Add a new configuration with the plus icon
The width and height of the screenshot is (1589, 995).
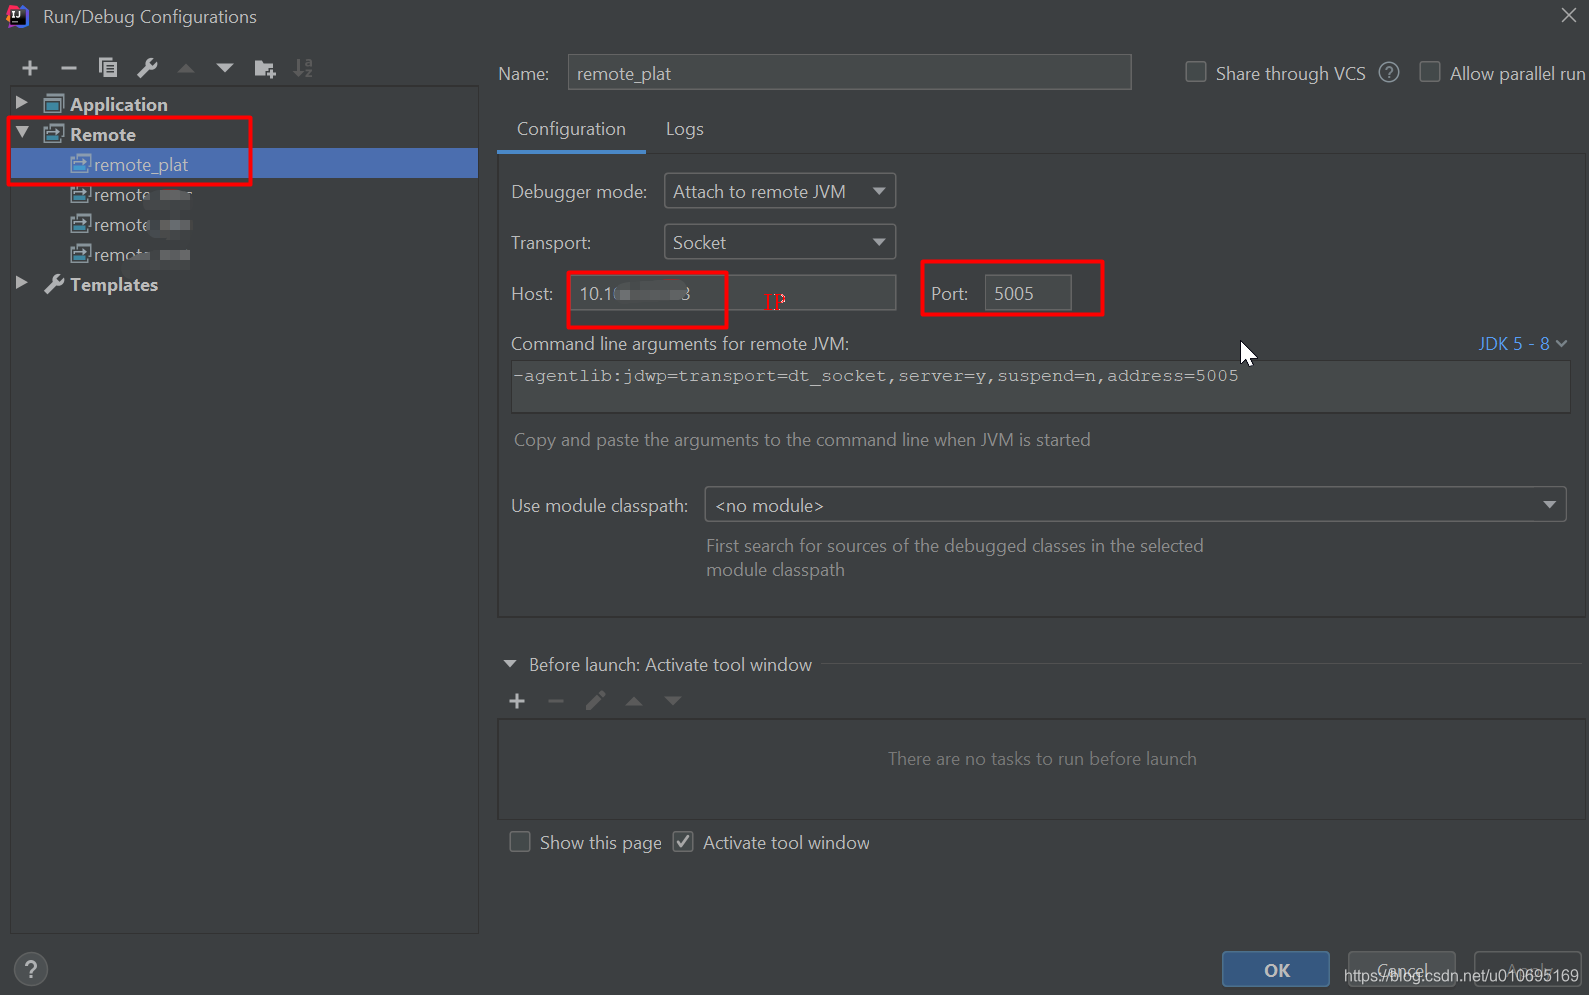(30, 68)
